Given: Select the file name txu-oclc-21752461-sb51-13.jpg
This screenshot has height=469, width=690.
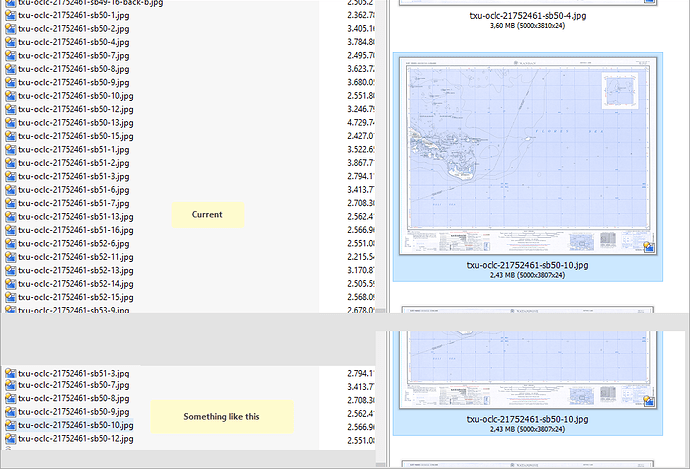Looking at the screenshot, I should pyautogui.click(x=76, y=217).
